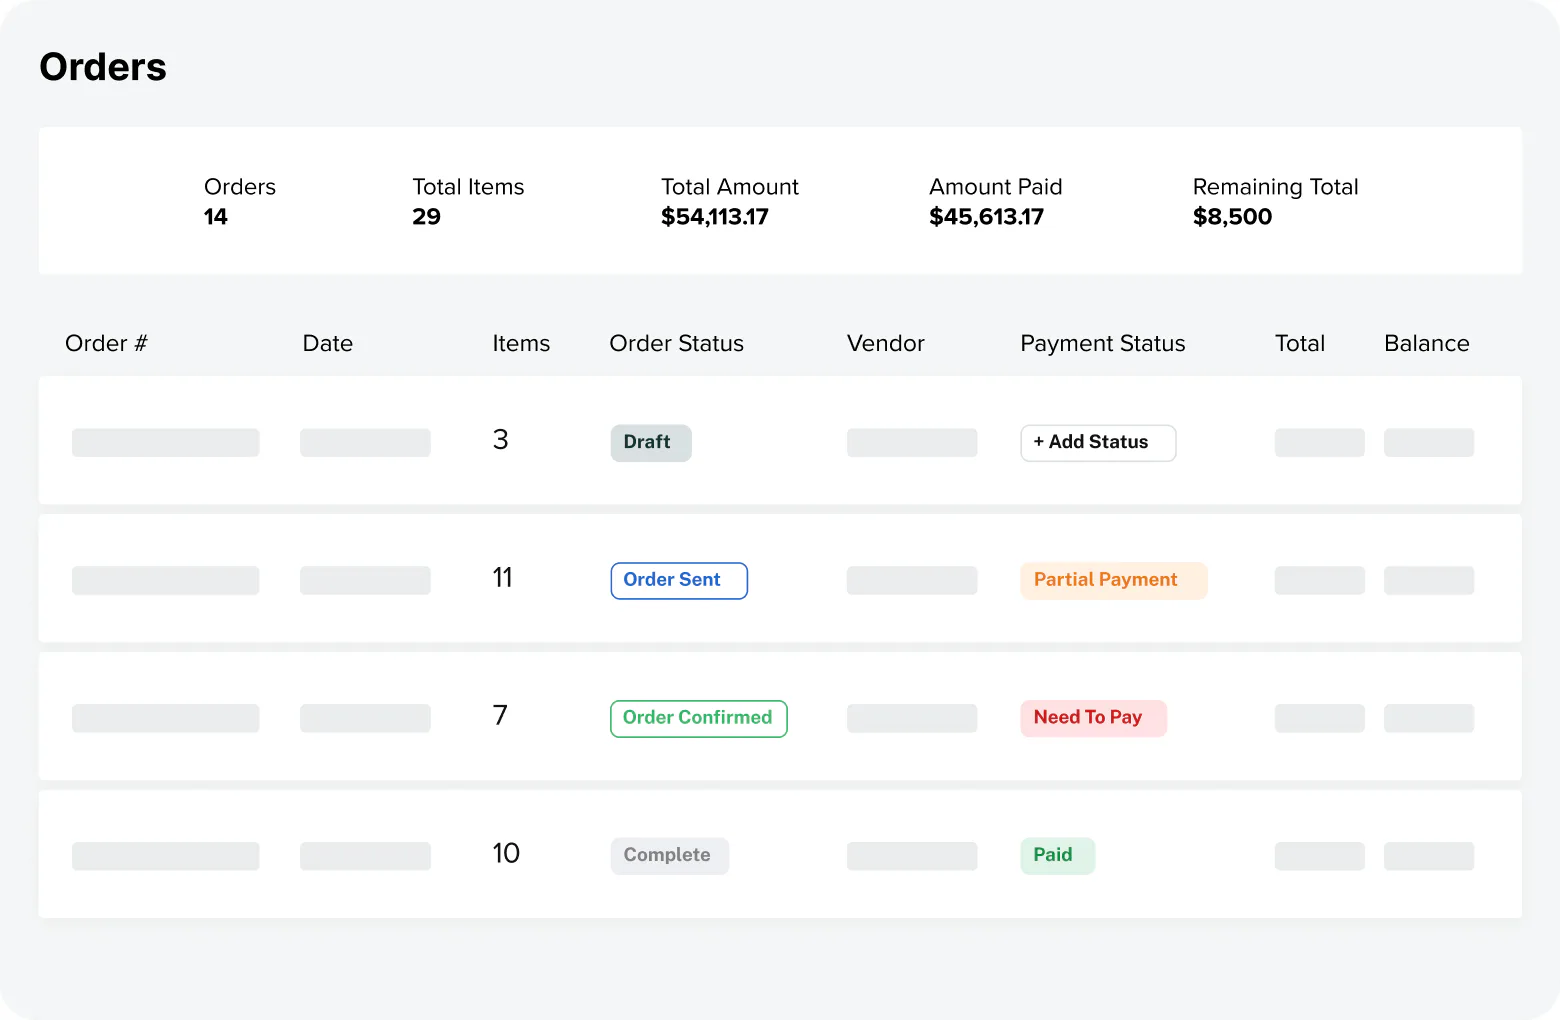Click the Partial Payment status badge
This screenshot has height=1020, width=1560.
click(x=1114, y=581)
